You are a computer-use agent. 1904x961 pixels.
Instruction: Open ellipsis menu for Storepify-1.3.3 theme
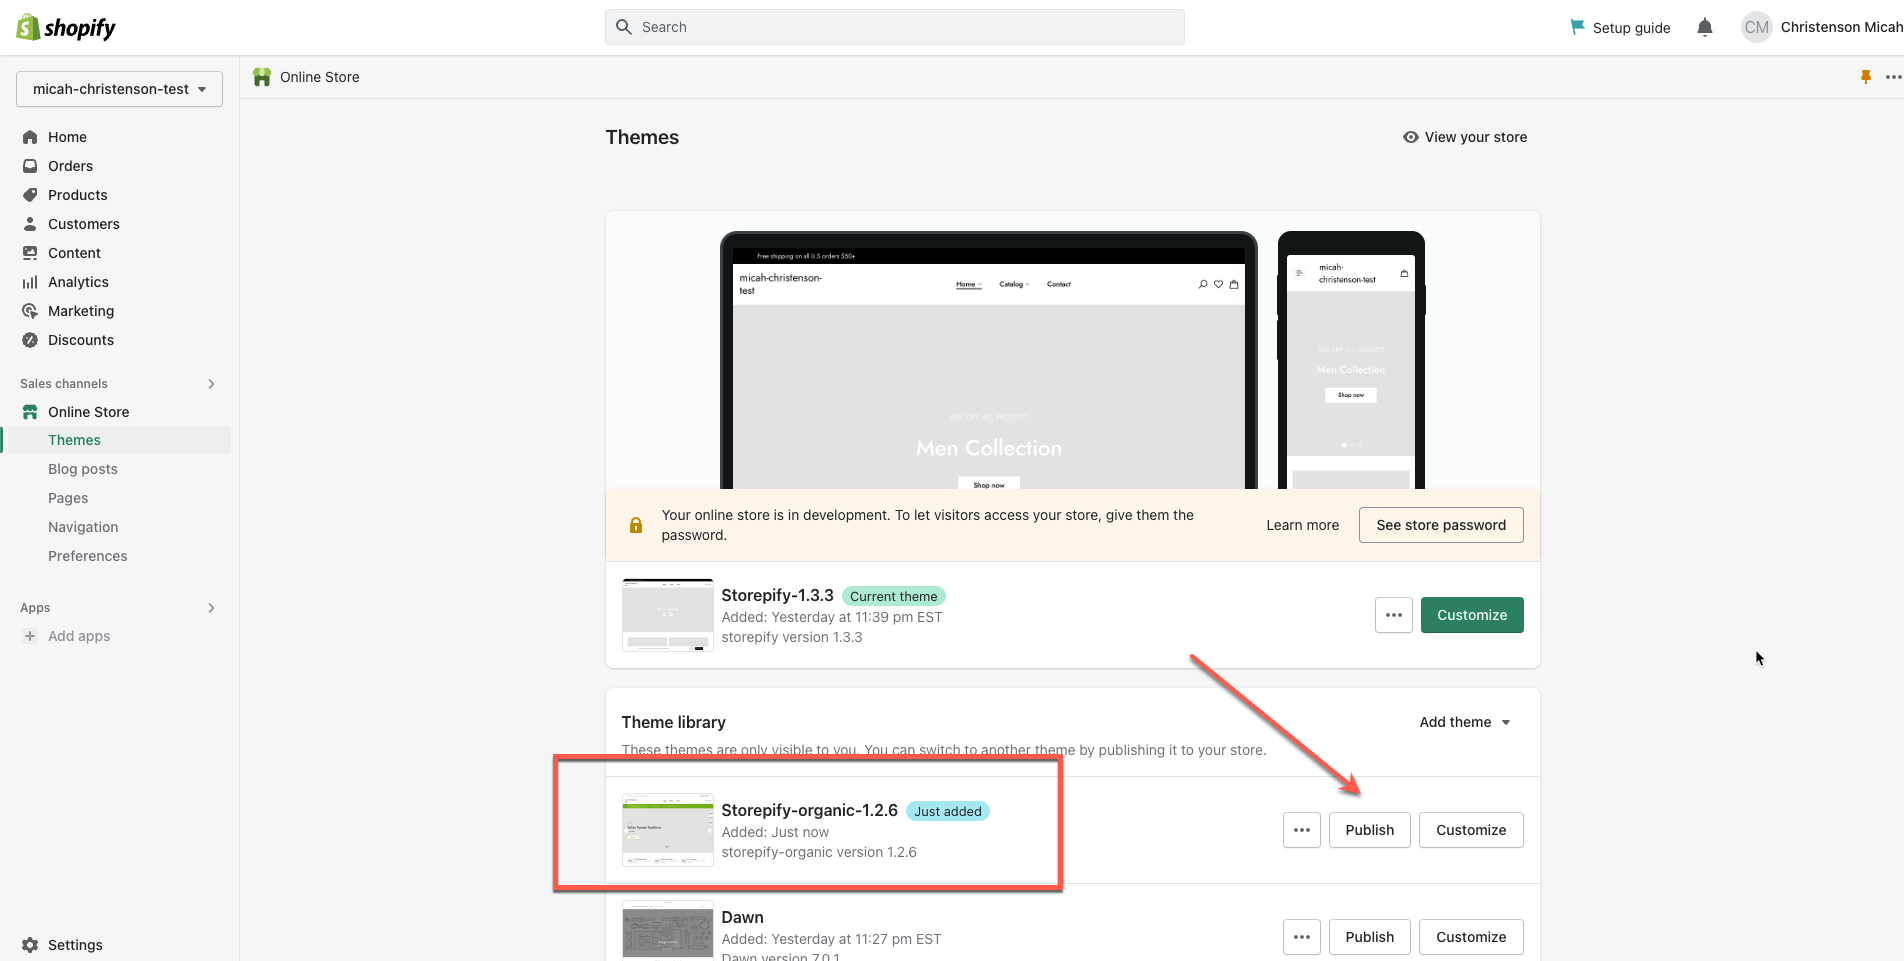pos(1394,615)
